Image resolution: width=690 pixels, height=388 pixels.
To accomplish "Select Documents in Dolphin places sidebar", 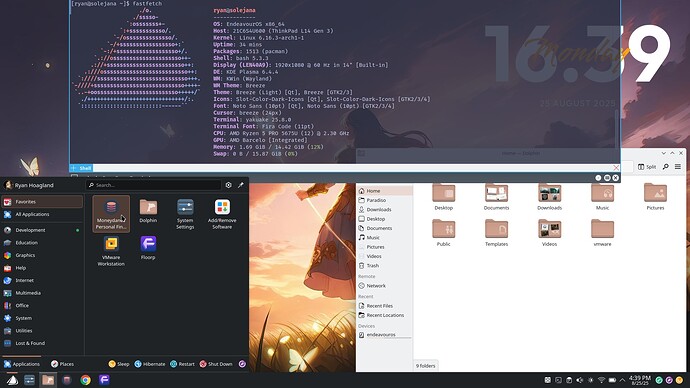I will coord(385,228).
